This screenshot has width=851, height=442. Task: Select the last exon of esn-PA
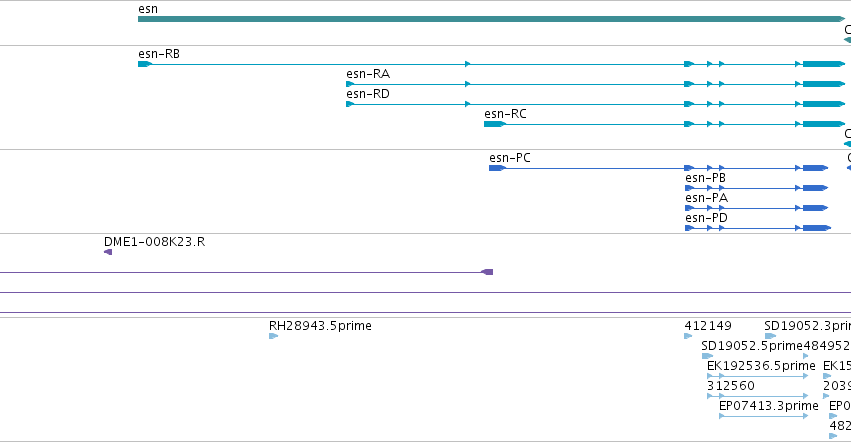815,208
